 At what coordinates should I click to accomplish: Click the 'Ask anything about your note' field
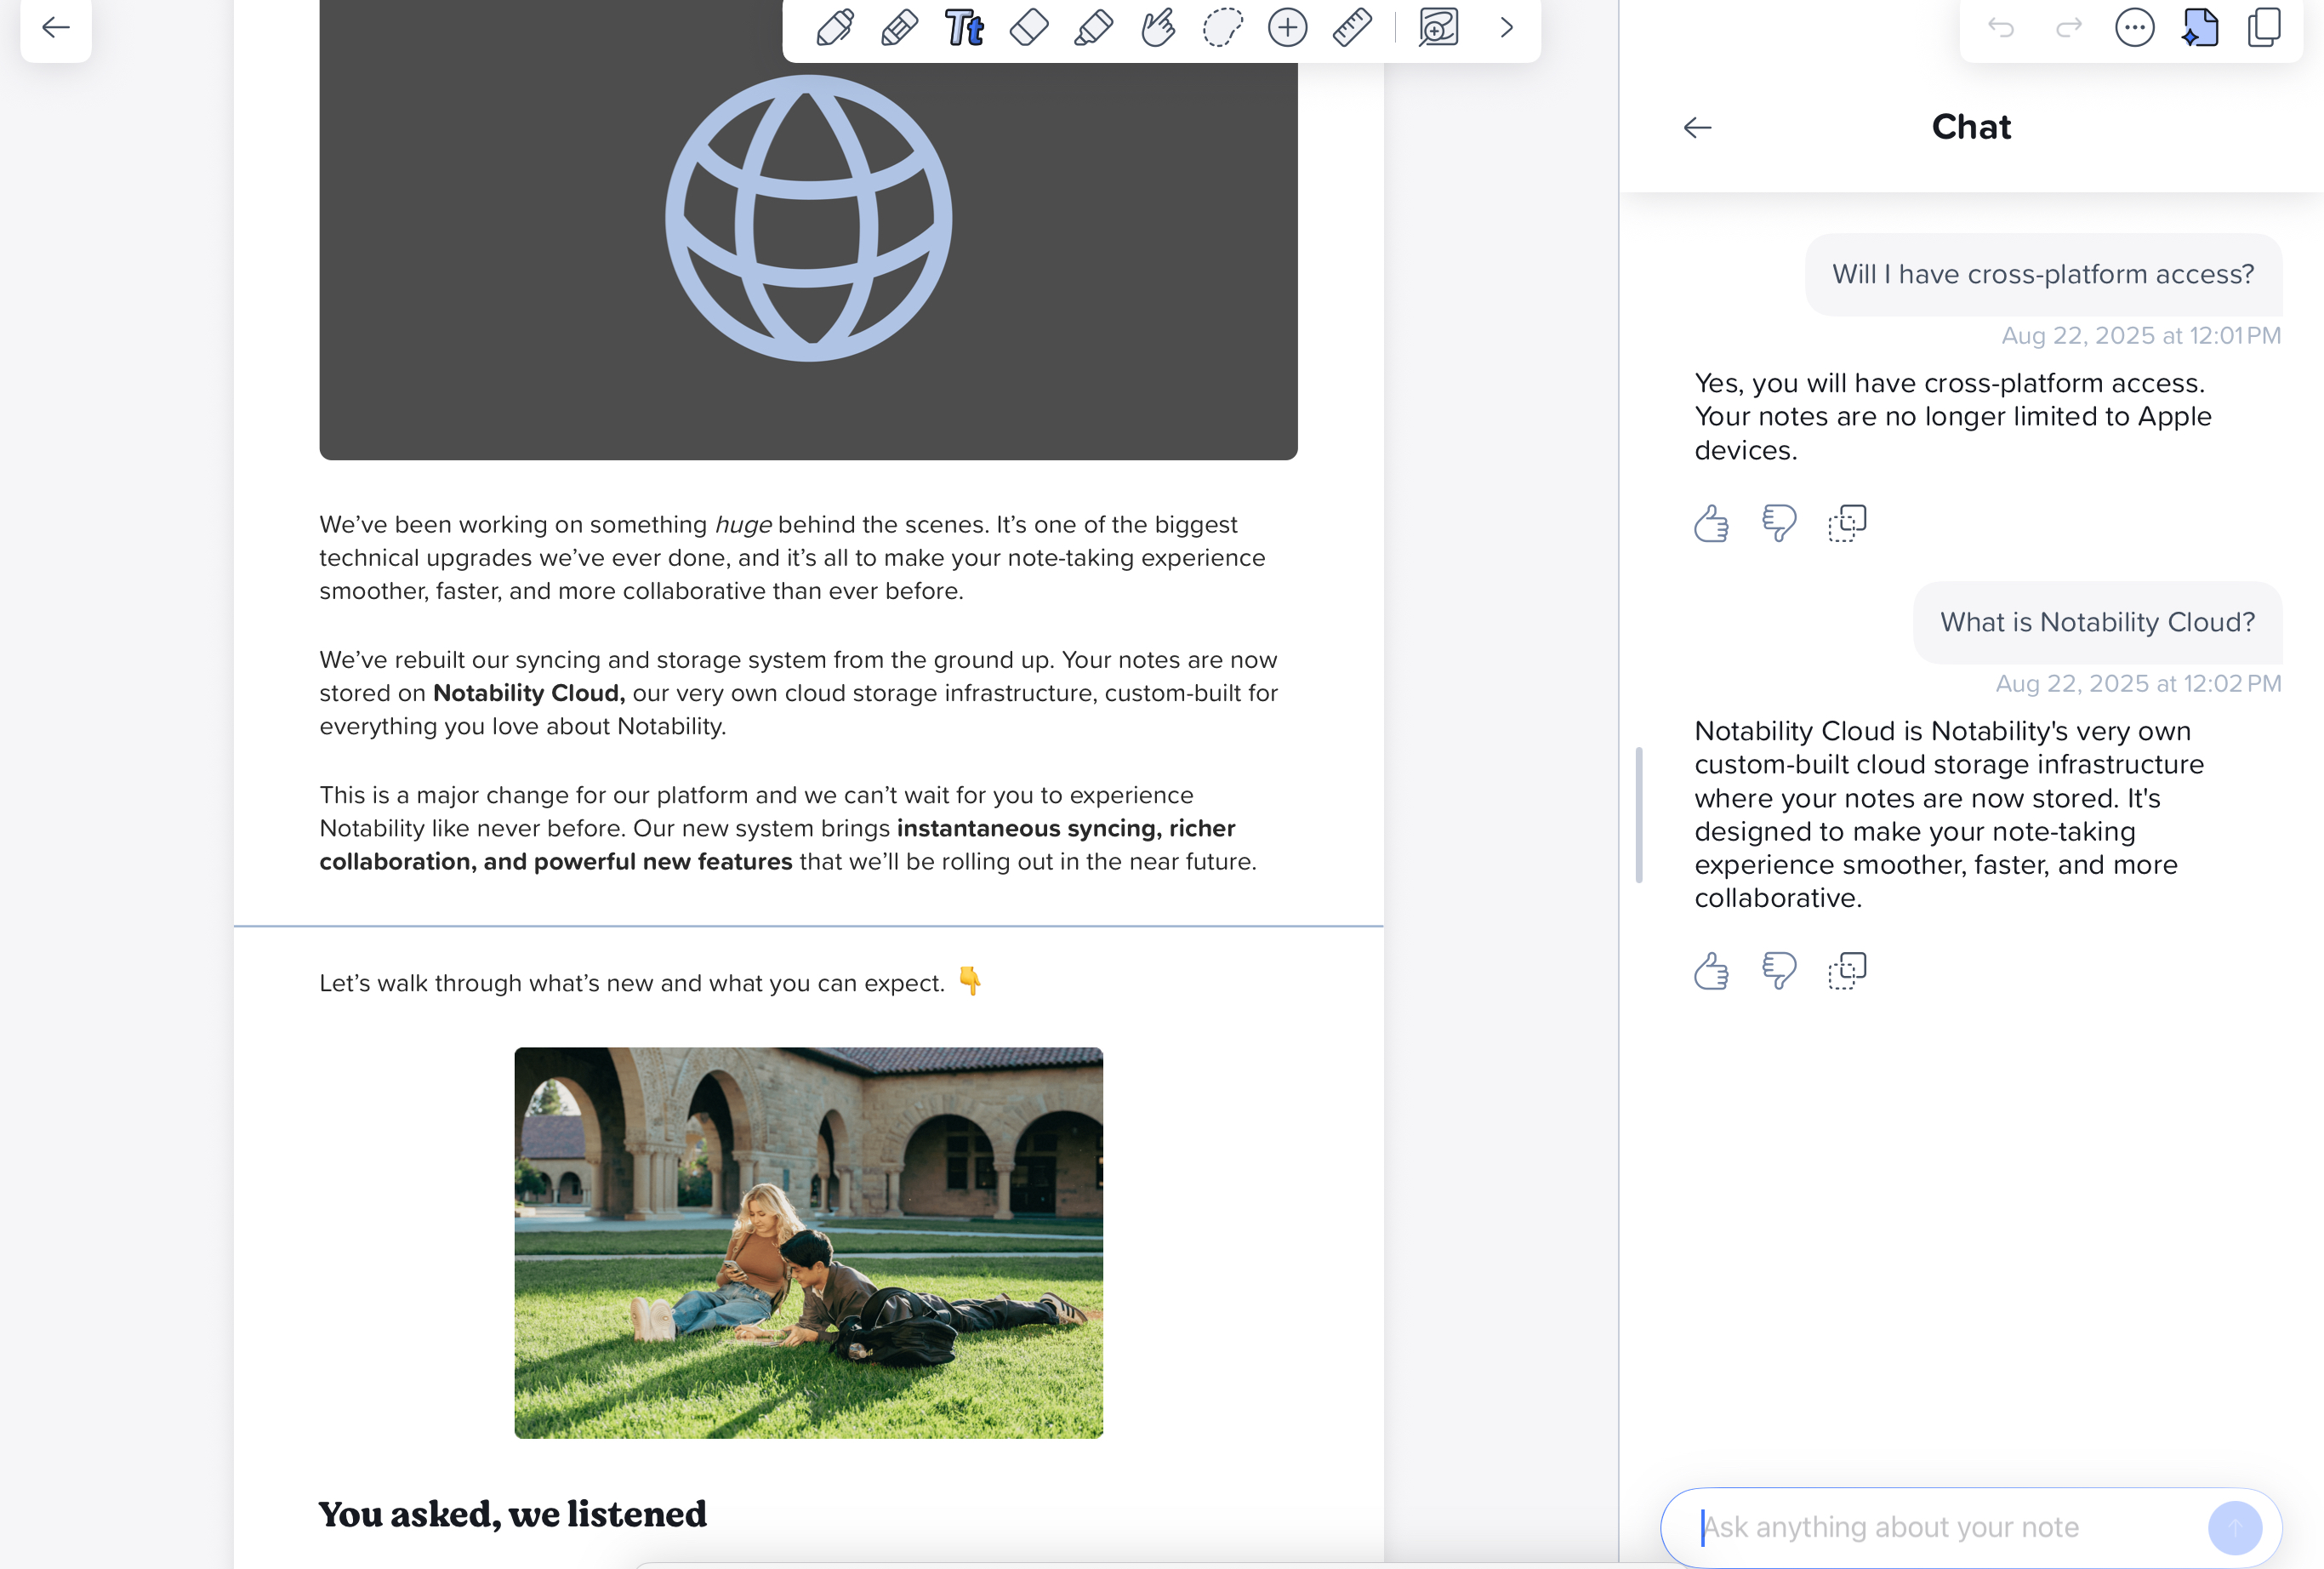click(1950, 1527)
